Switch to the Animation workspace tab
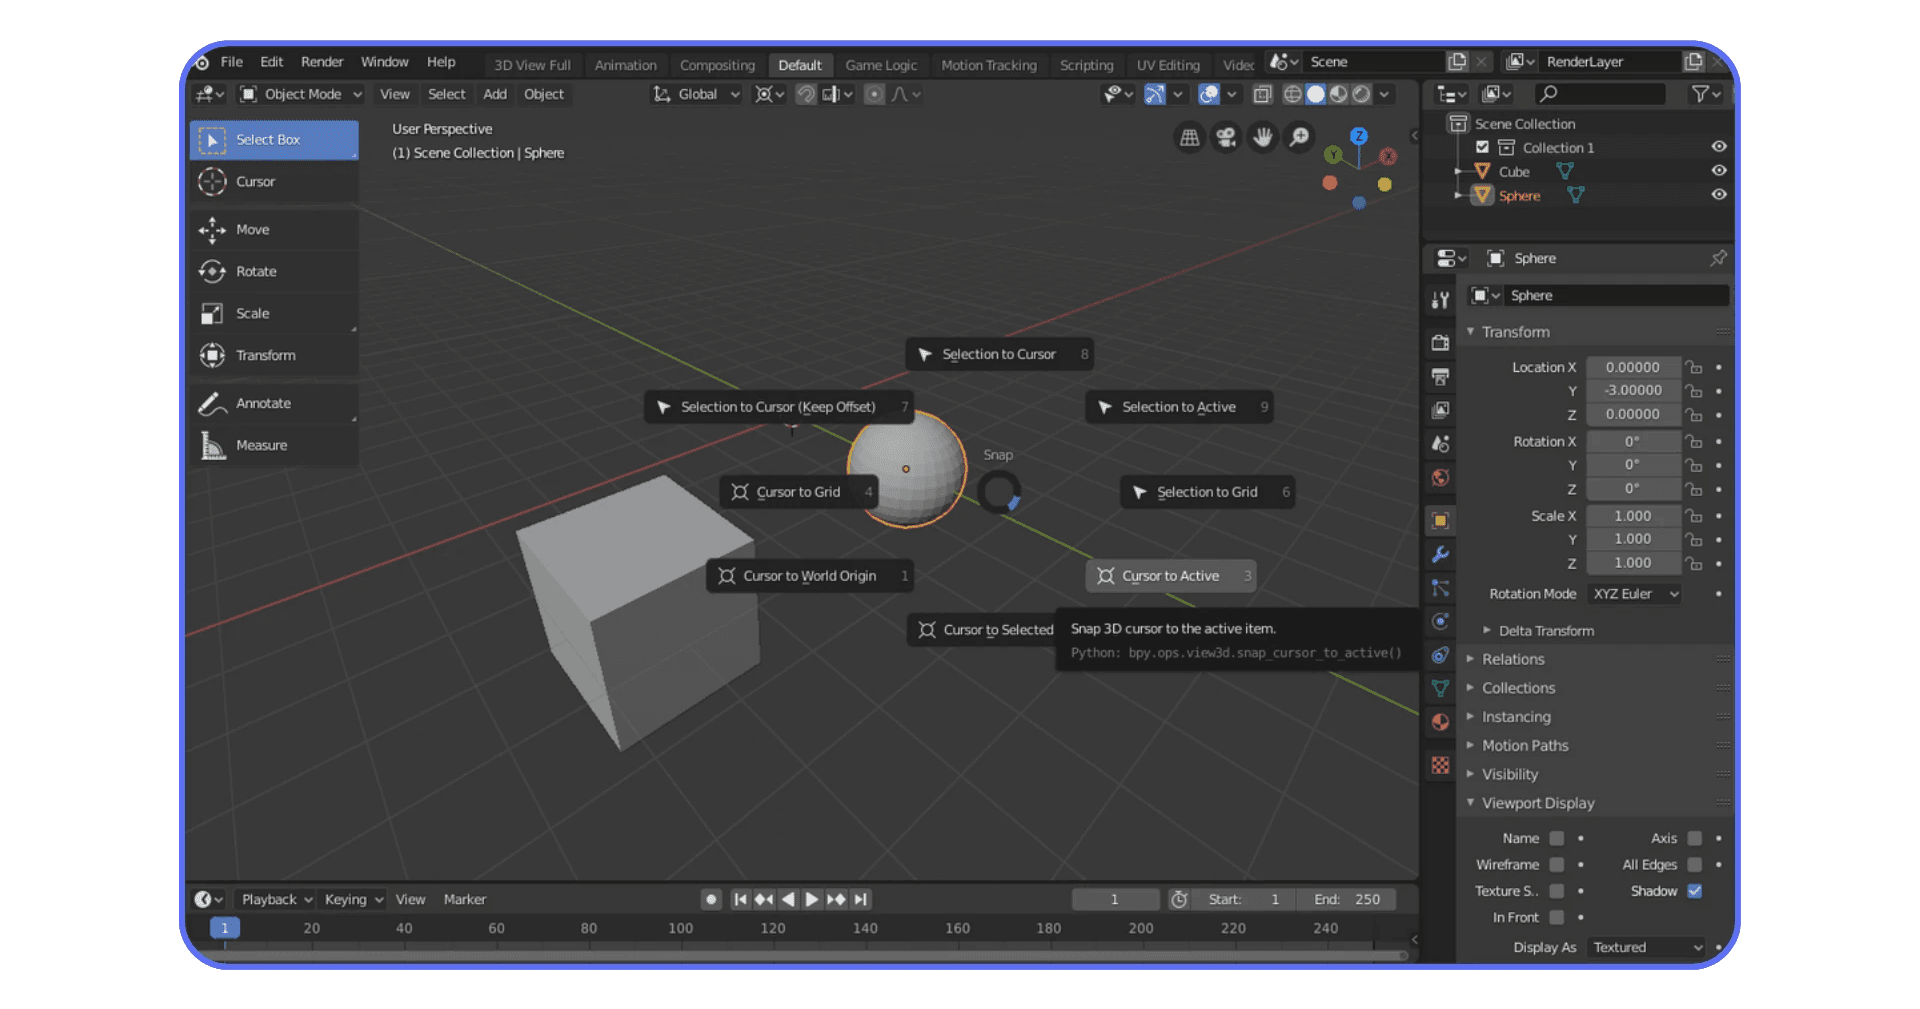Image resolution: width=1920 pixels, height=1009 pixels. pyautogui.click(x=626, y=64)
